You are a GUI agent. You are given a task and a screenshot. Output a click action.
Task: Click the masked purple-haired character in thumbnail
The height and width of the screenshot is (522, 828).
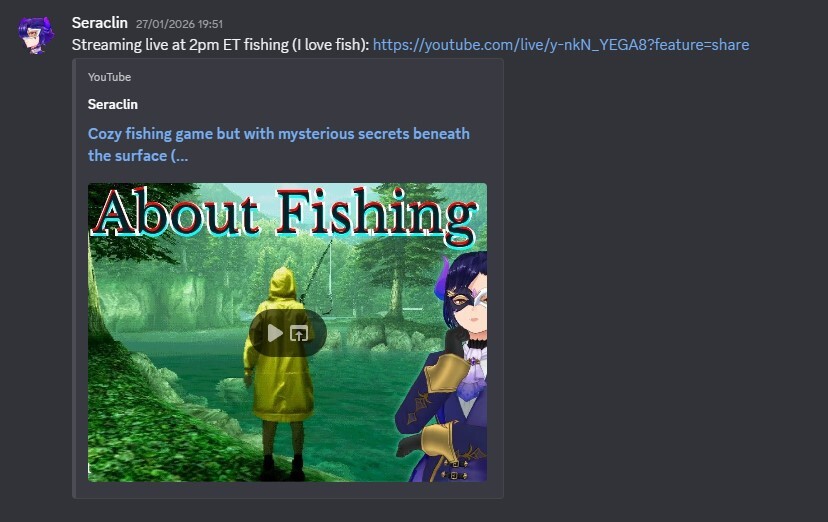click(x=449, y=369)
